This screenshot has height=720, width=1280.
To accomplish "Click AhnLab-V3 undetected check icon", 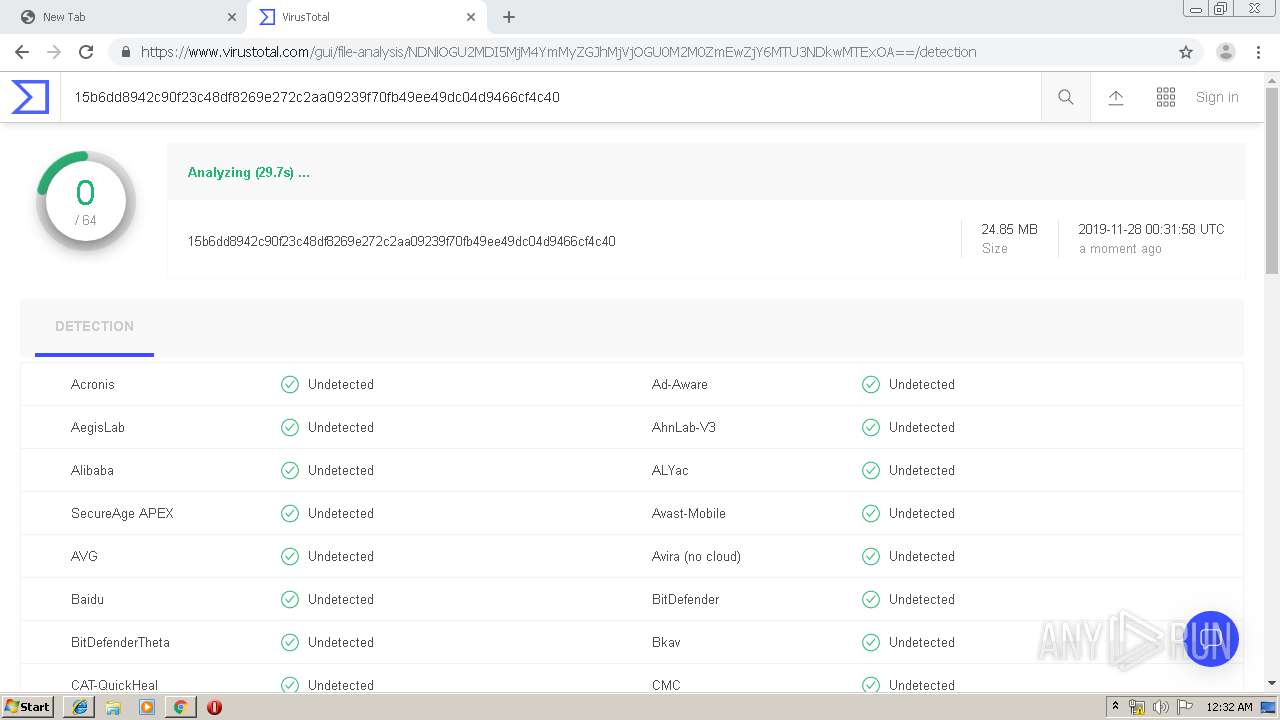I will (871, 427).
